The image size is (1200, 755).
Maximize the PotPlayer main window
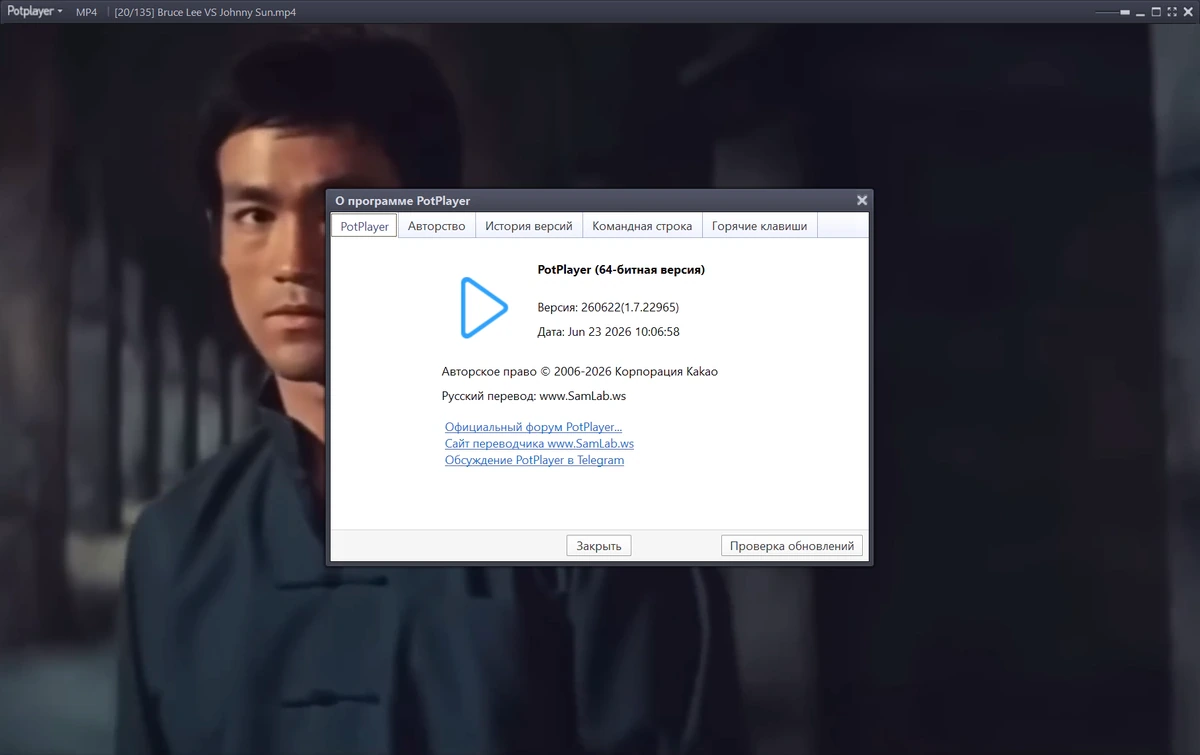1156,12
